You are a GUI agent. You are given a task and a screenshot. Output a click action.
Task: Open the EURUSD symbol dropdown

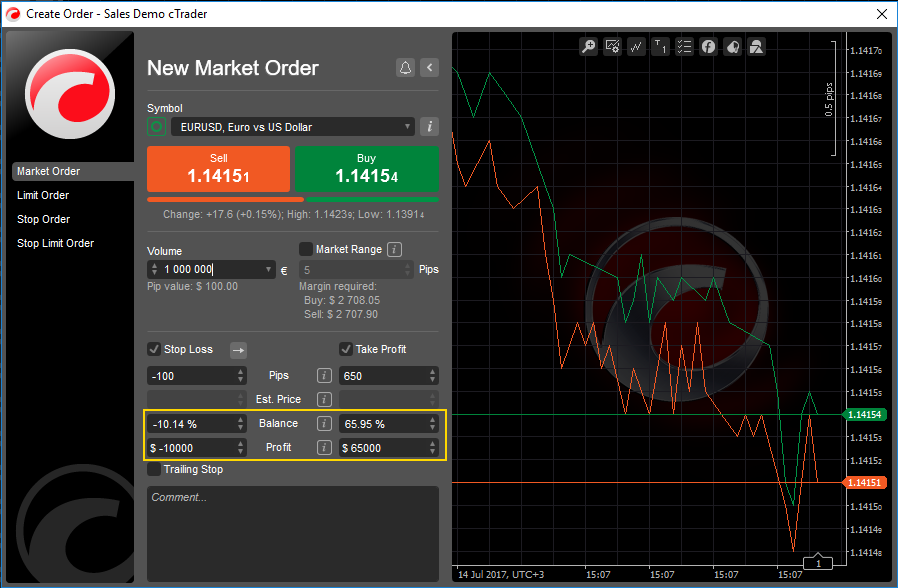tap(292, 127)
